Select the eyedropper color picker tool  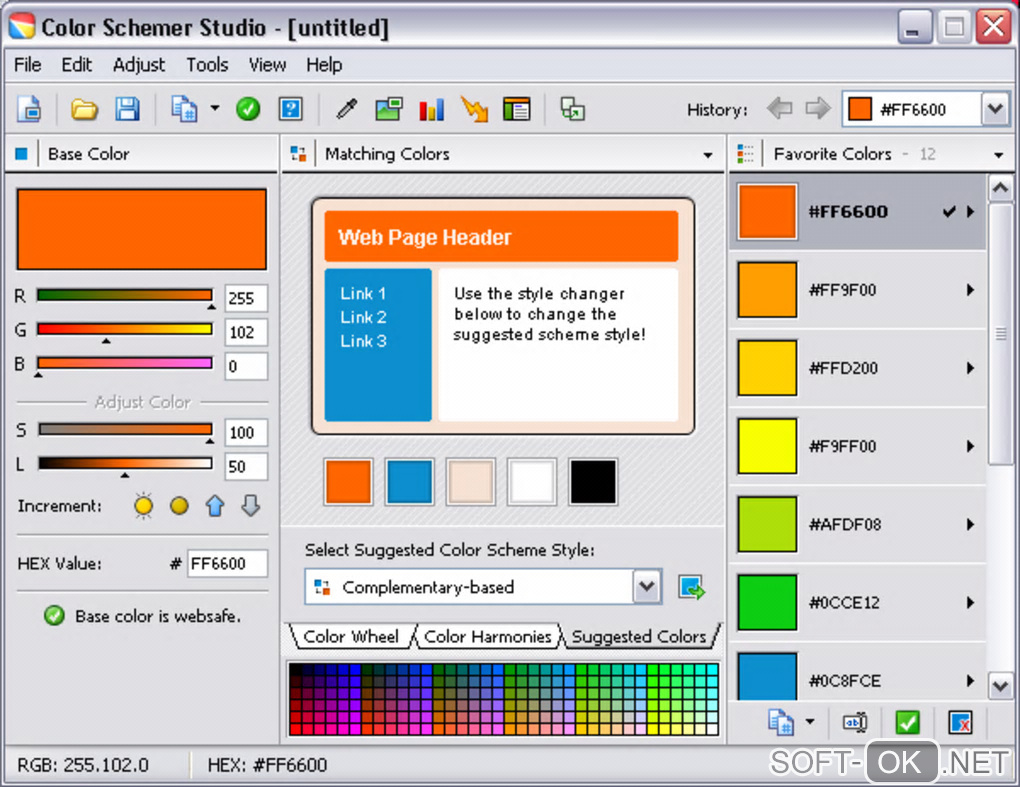click(346, 109)
